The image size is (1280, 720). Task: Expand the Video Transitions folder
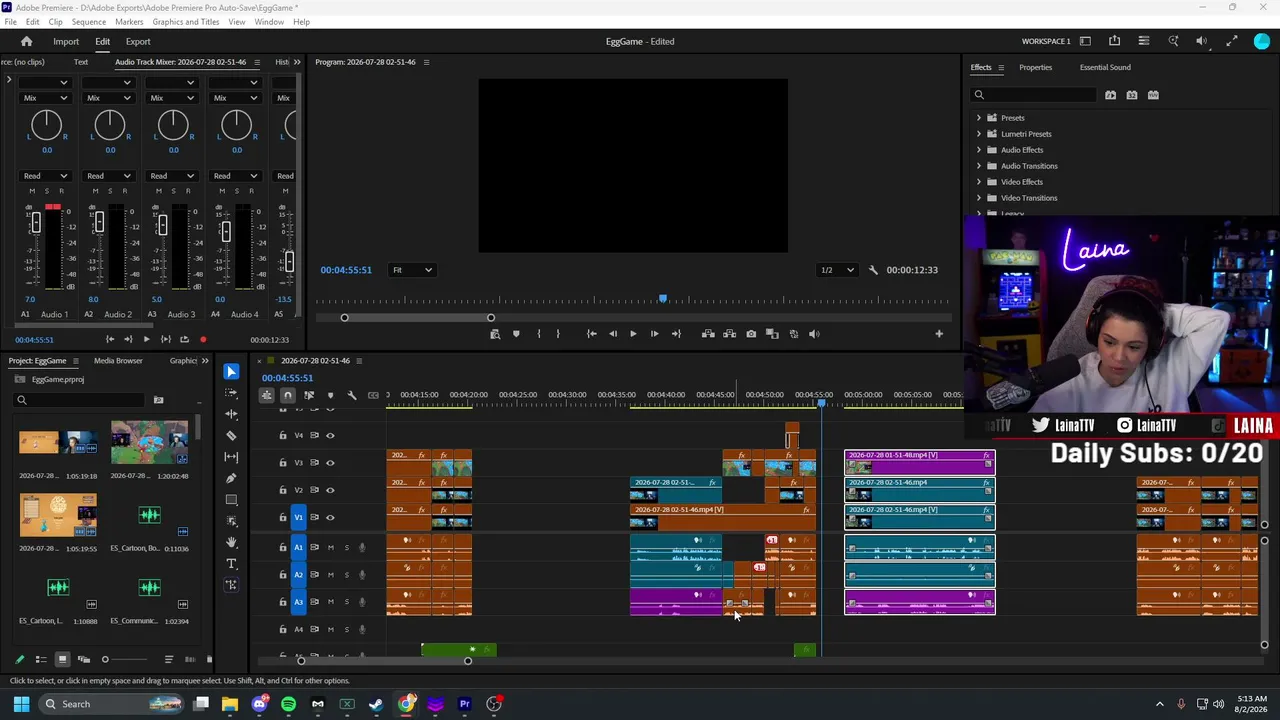tap(979, 198)
